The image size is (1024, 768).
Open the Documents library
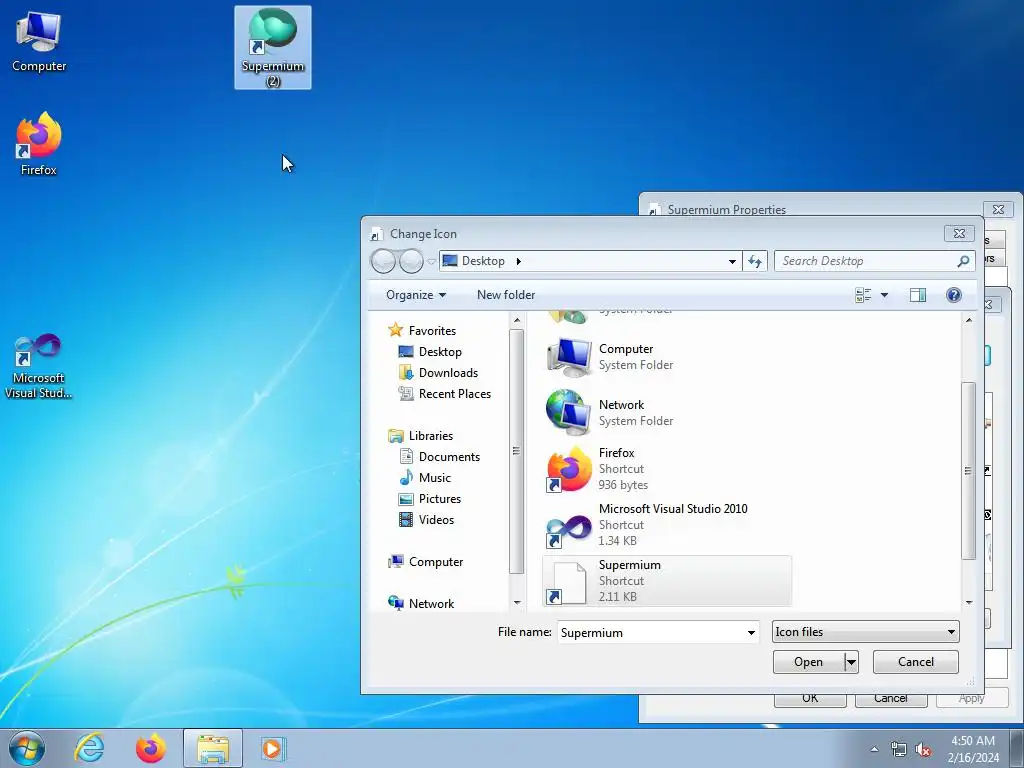(x=440, y=456)
